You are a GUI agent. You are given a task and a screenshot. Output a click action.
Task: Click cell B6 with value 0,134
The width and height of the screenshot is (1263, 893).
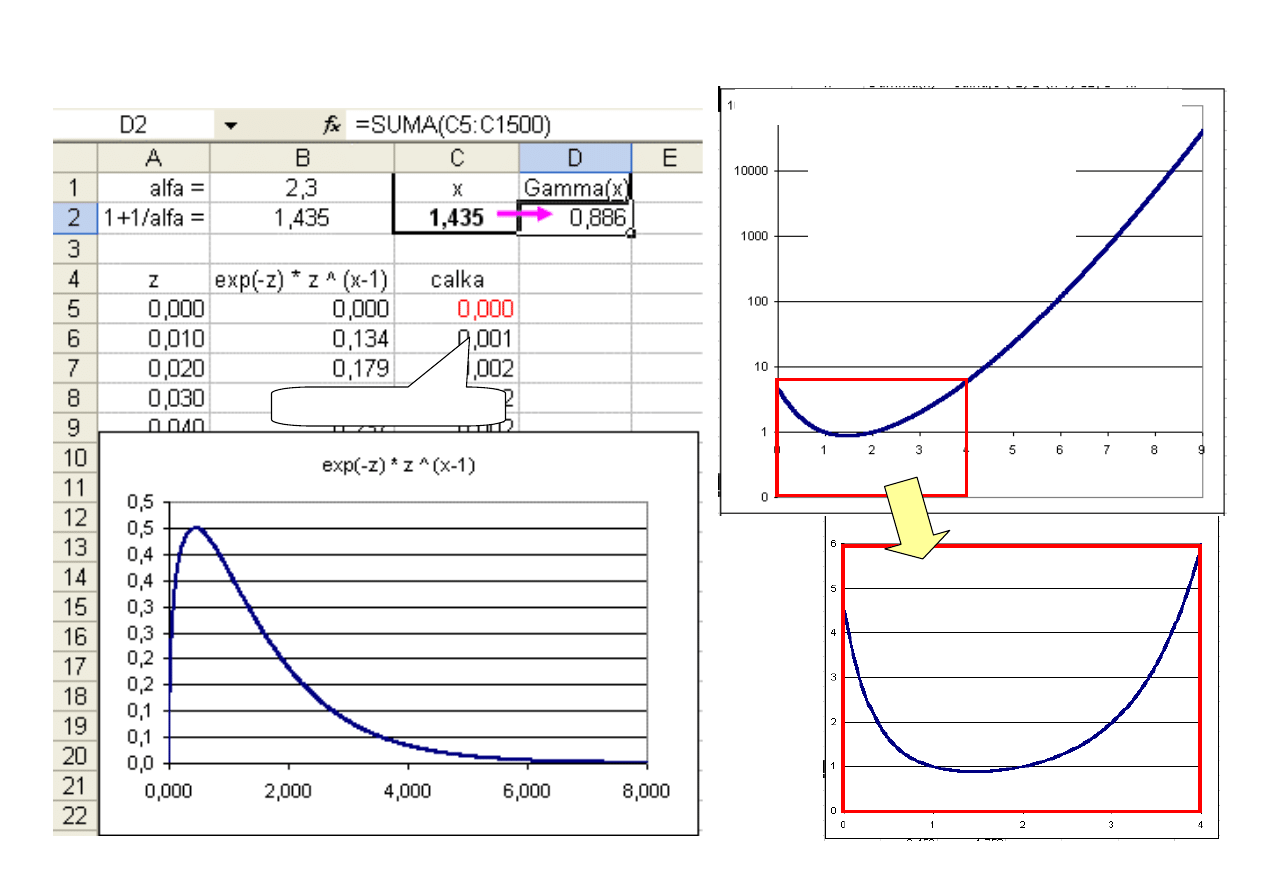point(302,337)
